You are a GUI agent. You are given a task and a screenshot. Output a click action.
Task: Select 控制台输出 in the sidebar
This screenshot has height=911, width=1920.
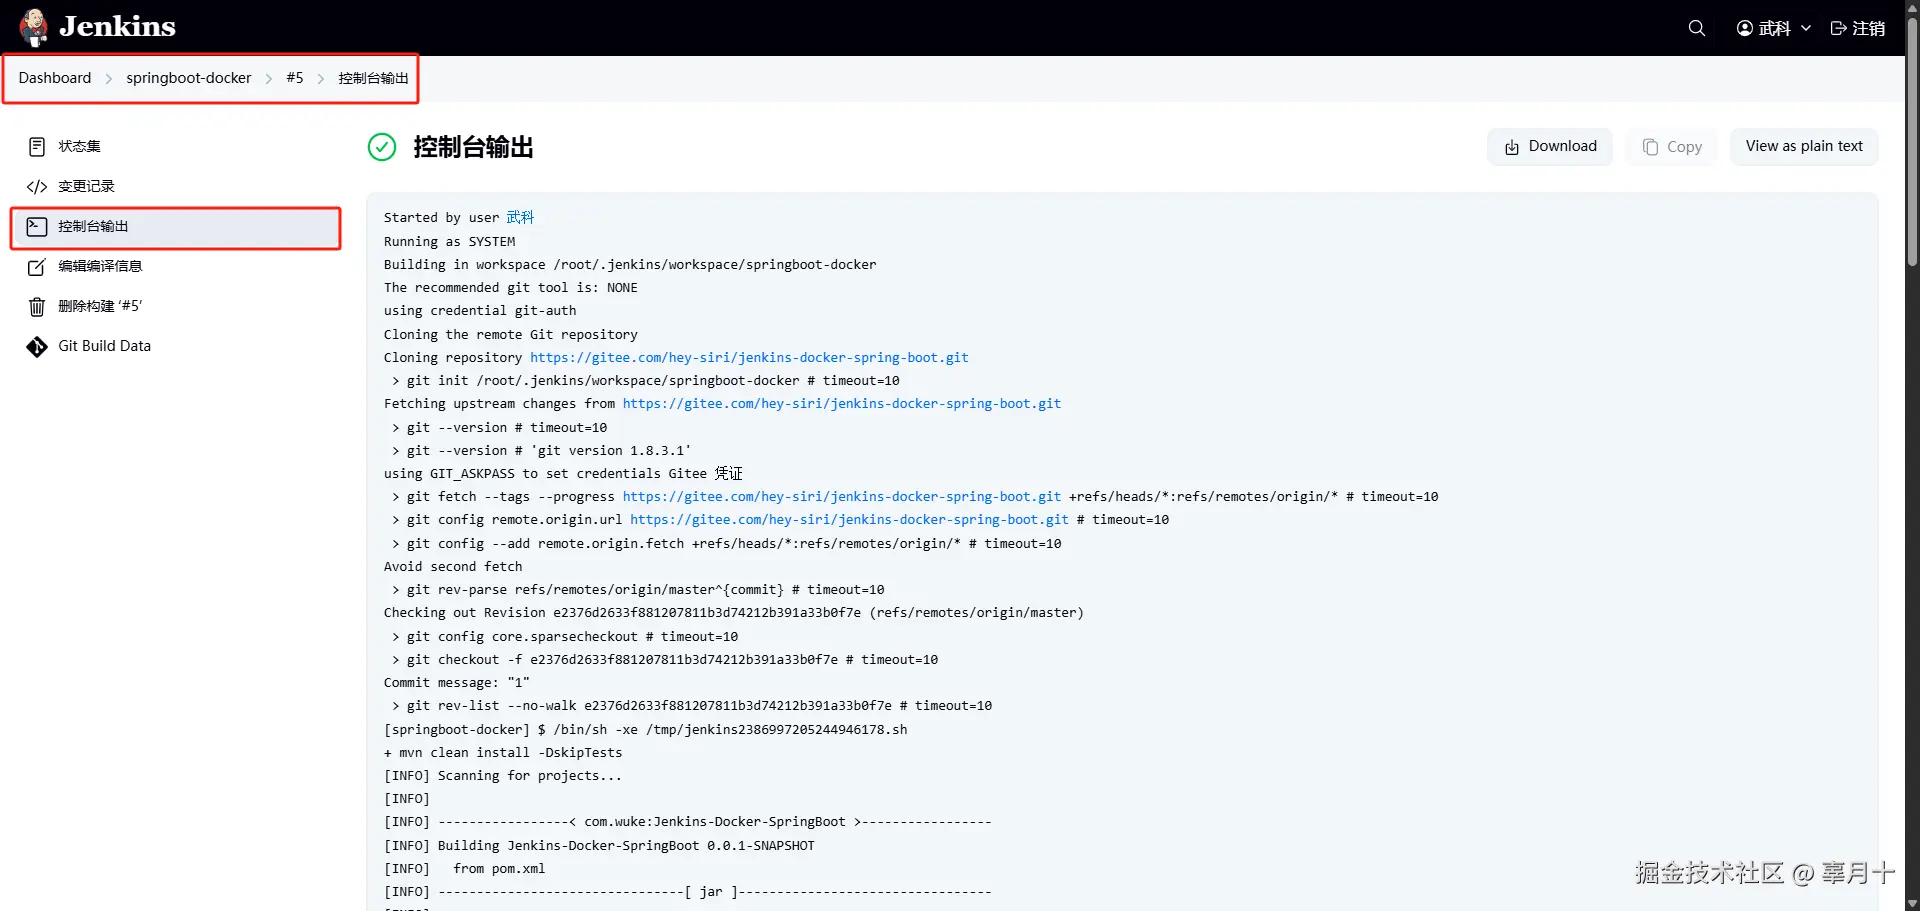point(93,227)
